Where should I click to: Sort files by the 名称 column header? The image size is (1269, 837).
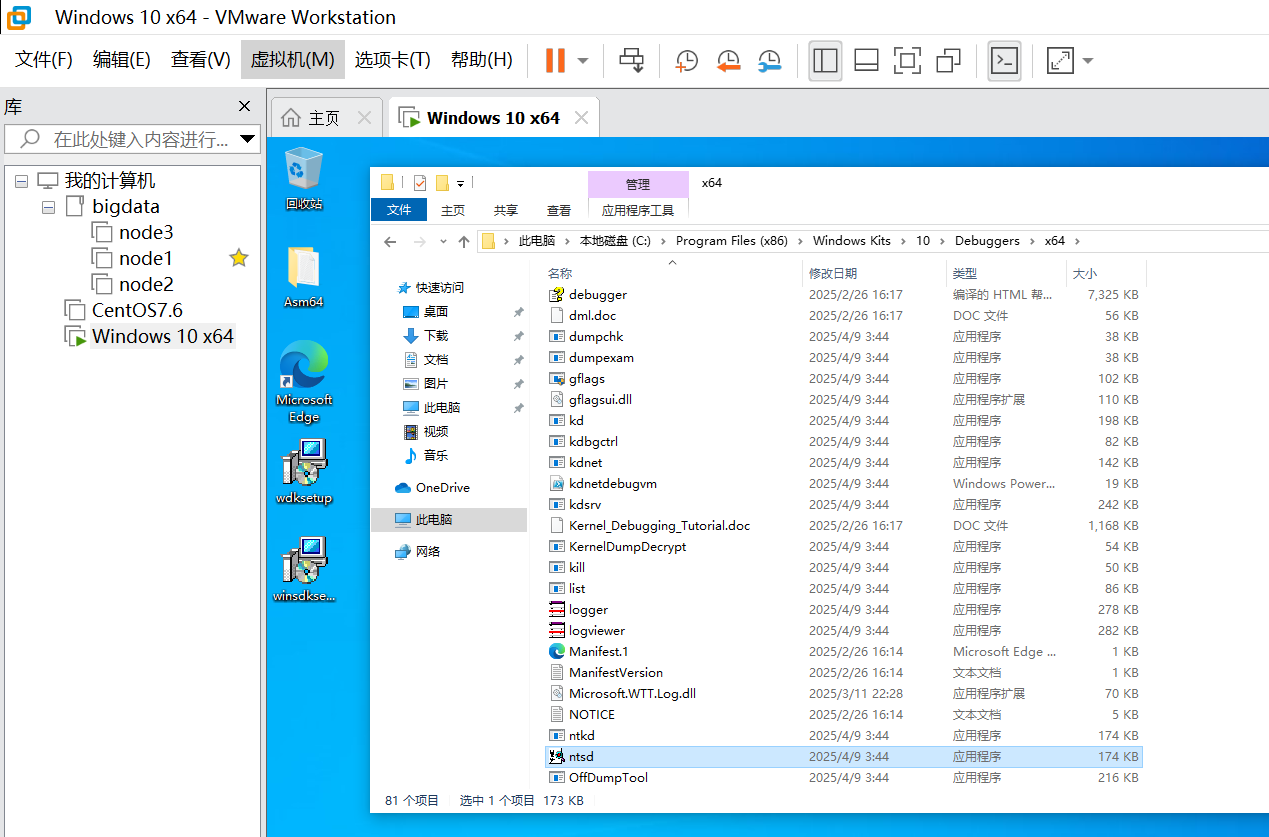[x=560, y=273]
